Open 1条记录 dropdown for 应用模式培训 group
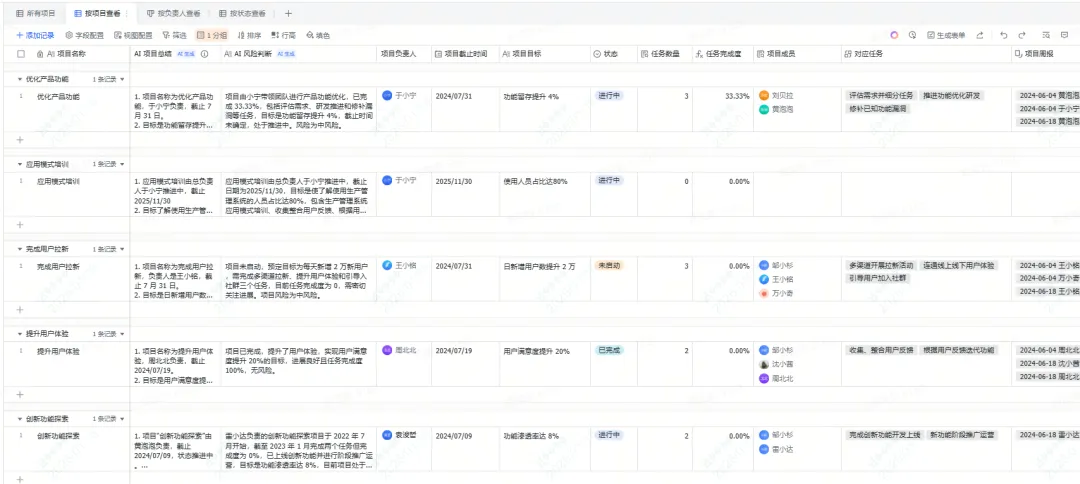 click(108, 165)
